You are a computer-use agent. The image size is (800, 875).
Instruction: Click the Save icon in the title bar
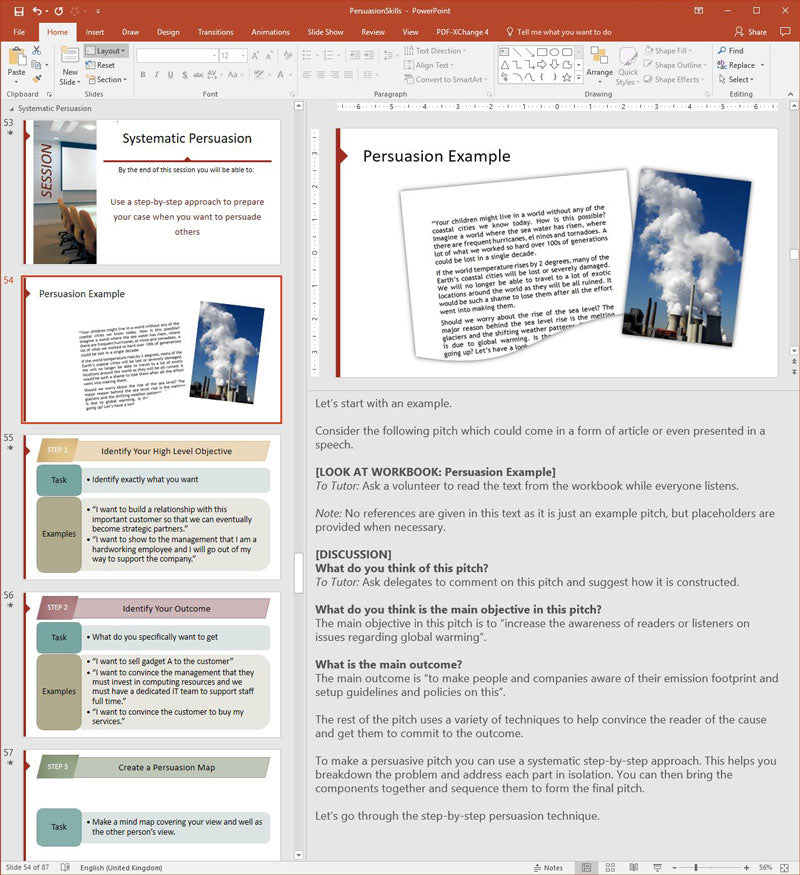coord(19,11)
